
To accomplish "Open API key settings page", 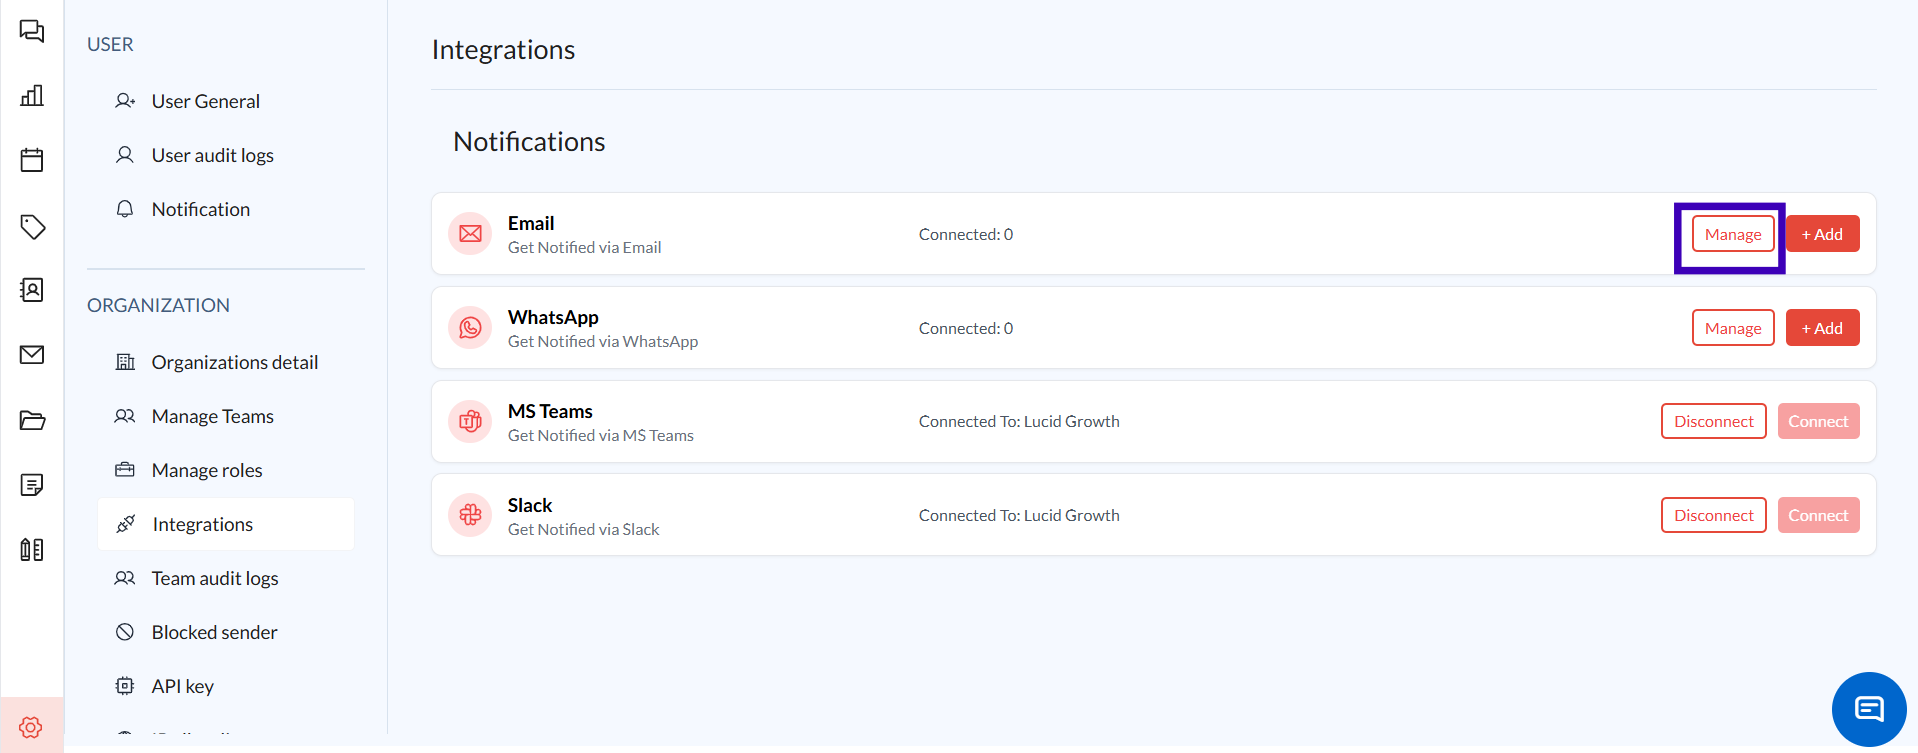I will pos(182,686).
